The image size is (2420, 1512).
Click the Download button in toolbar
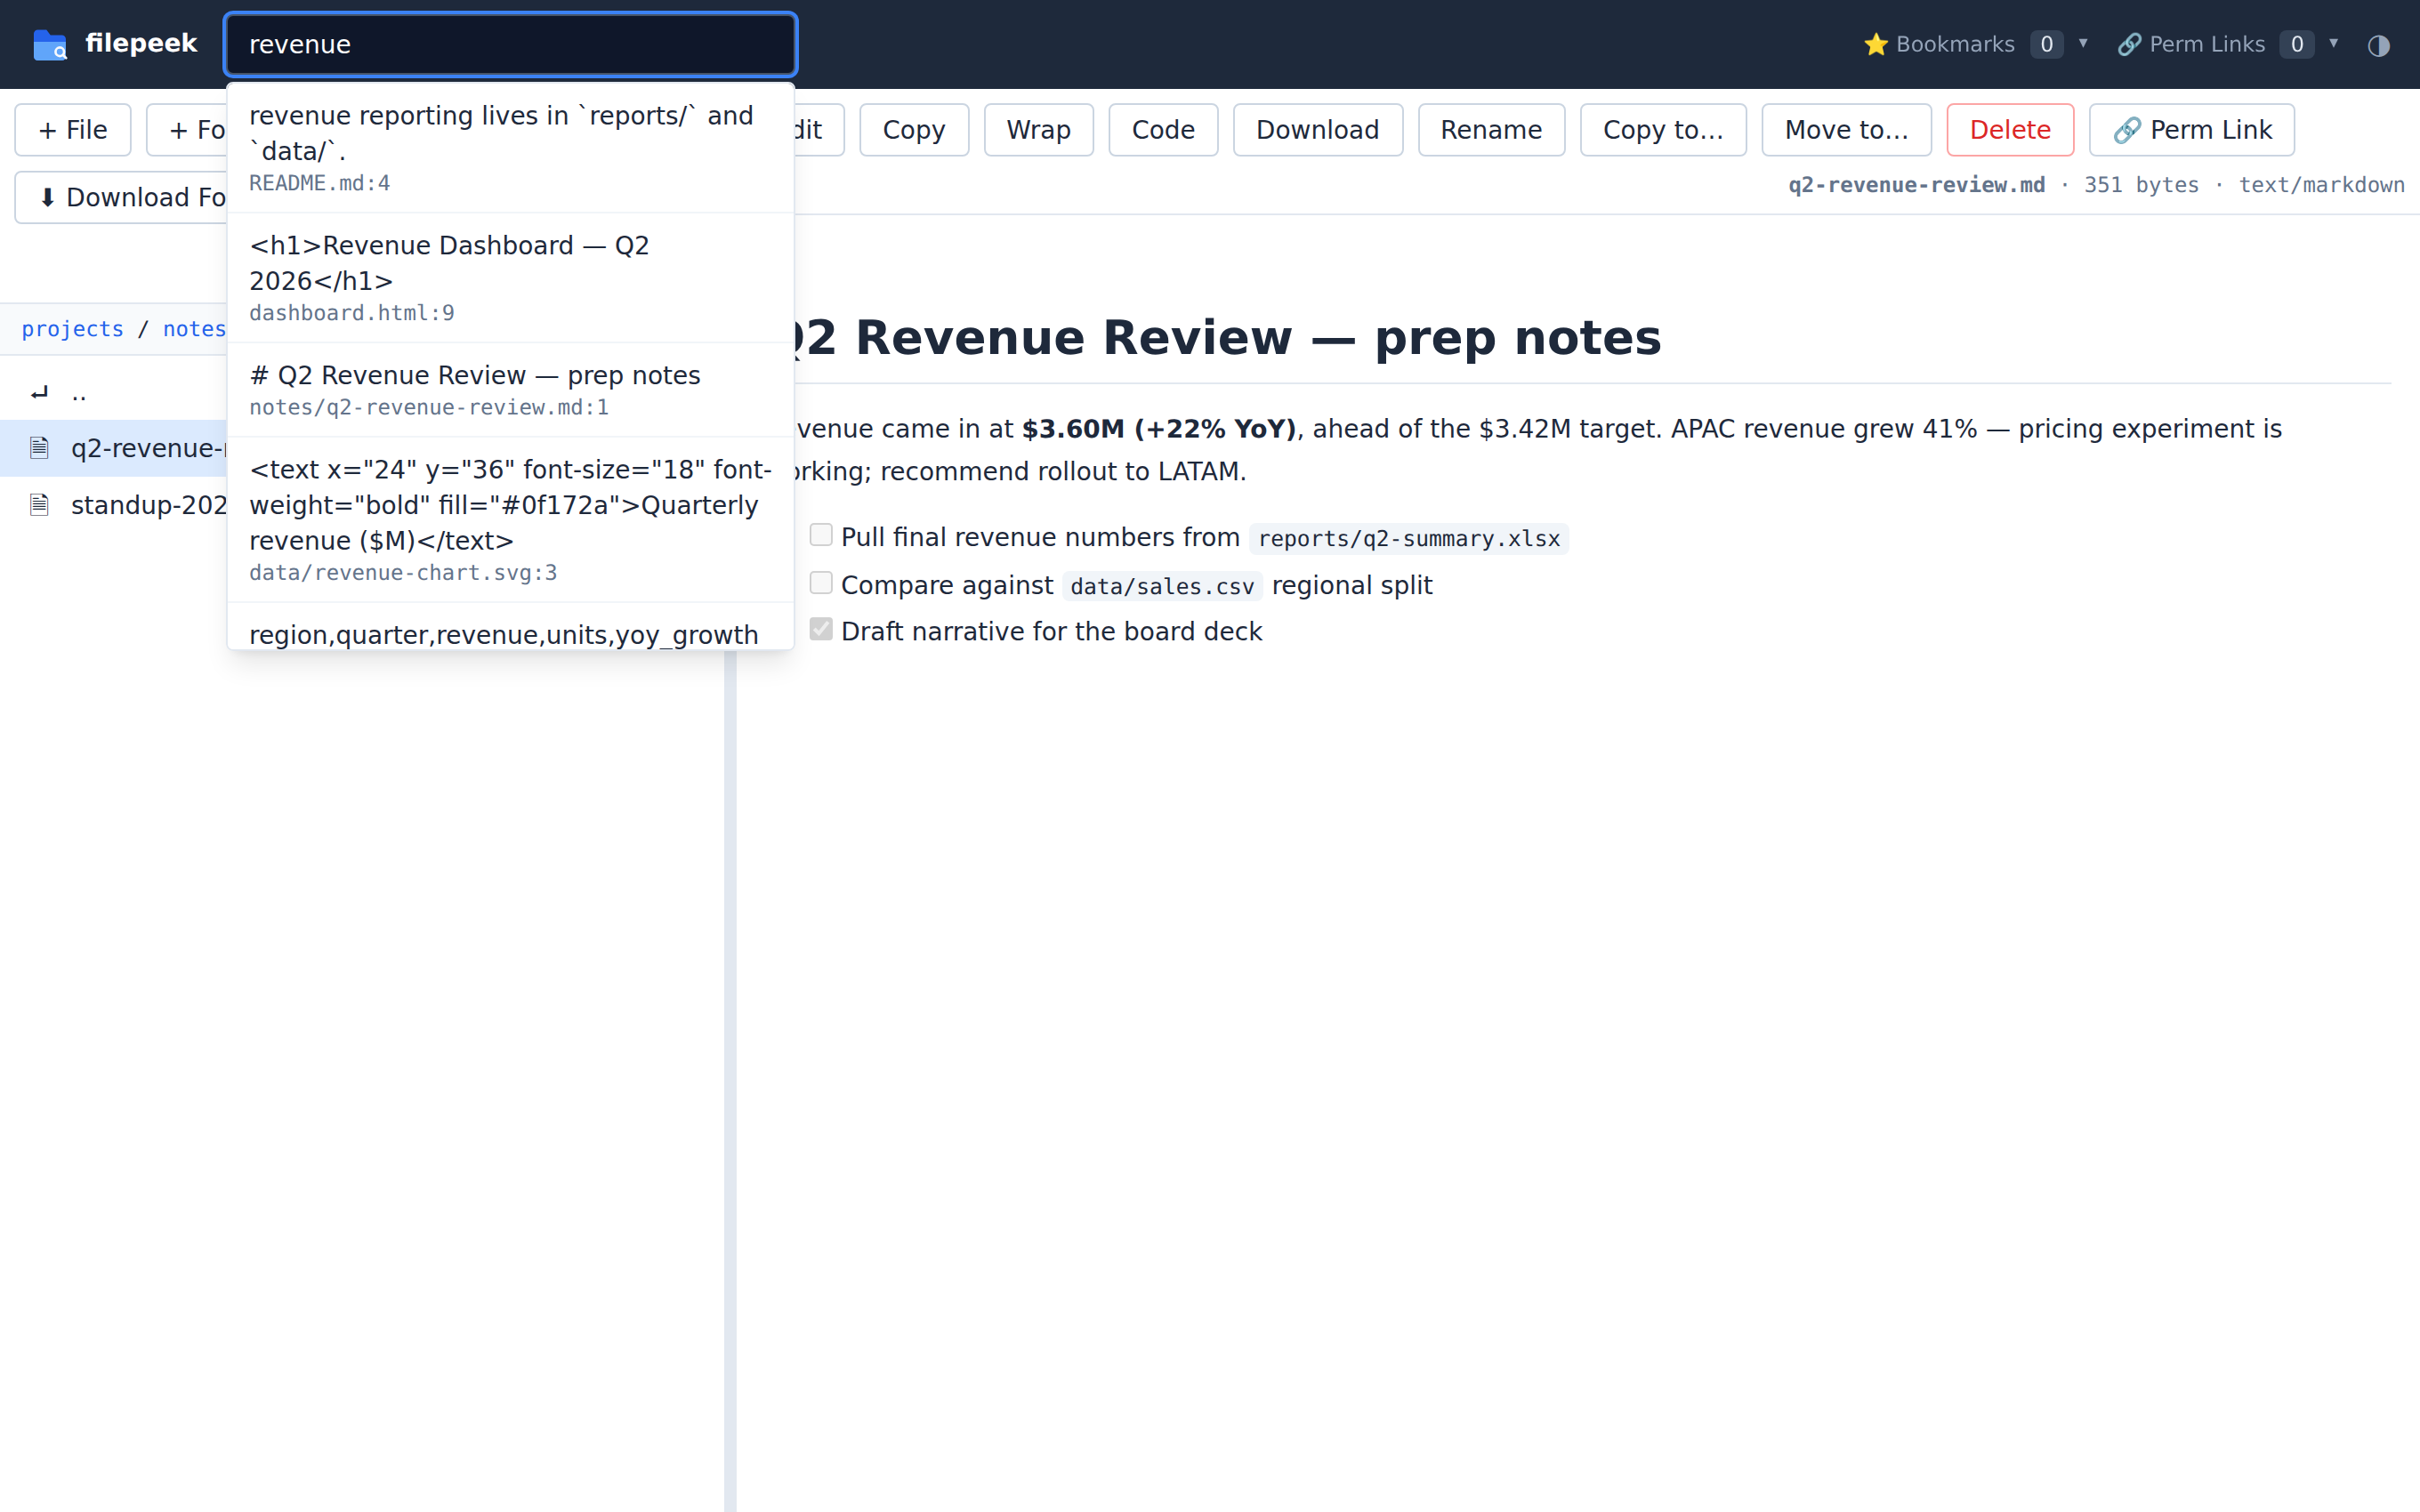click(1317, 130)
